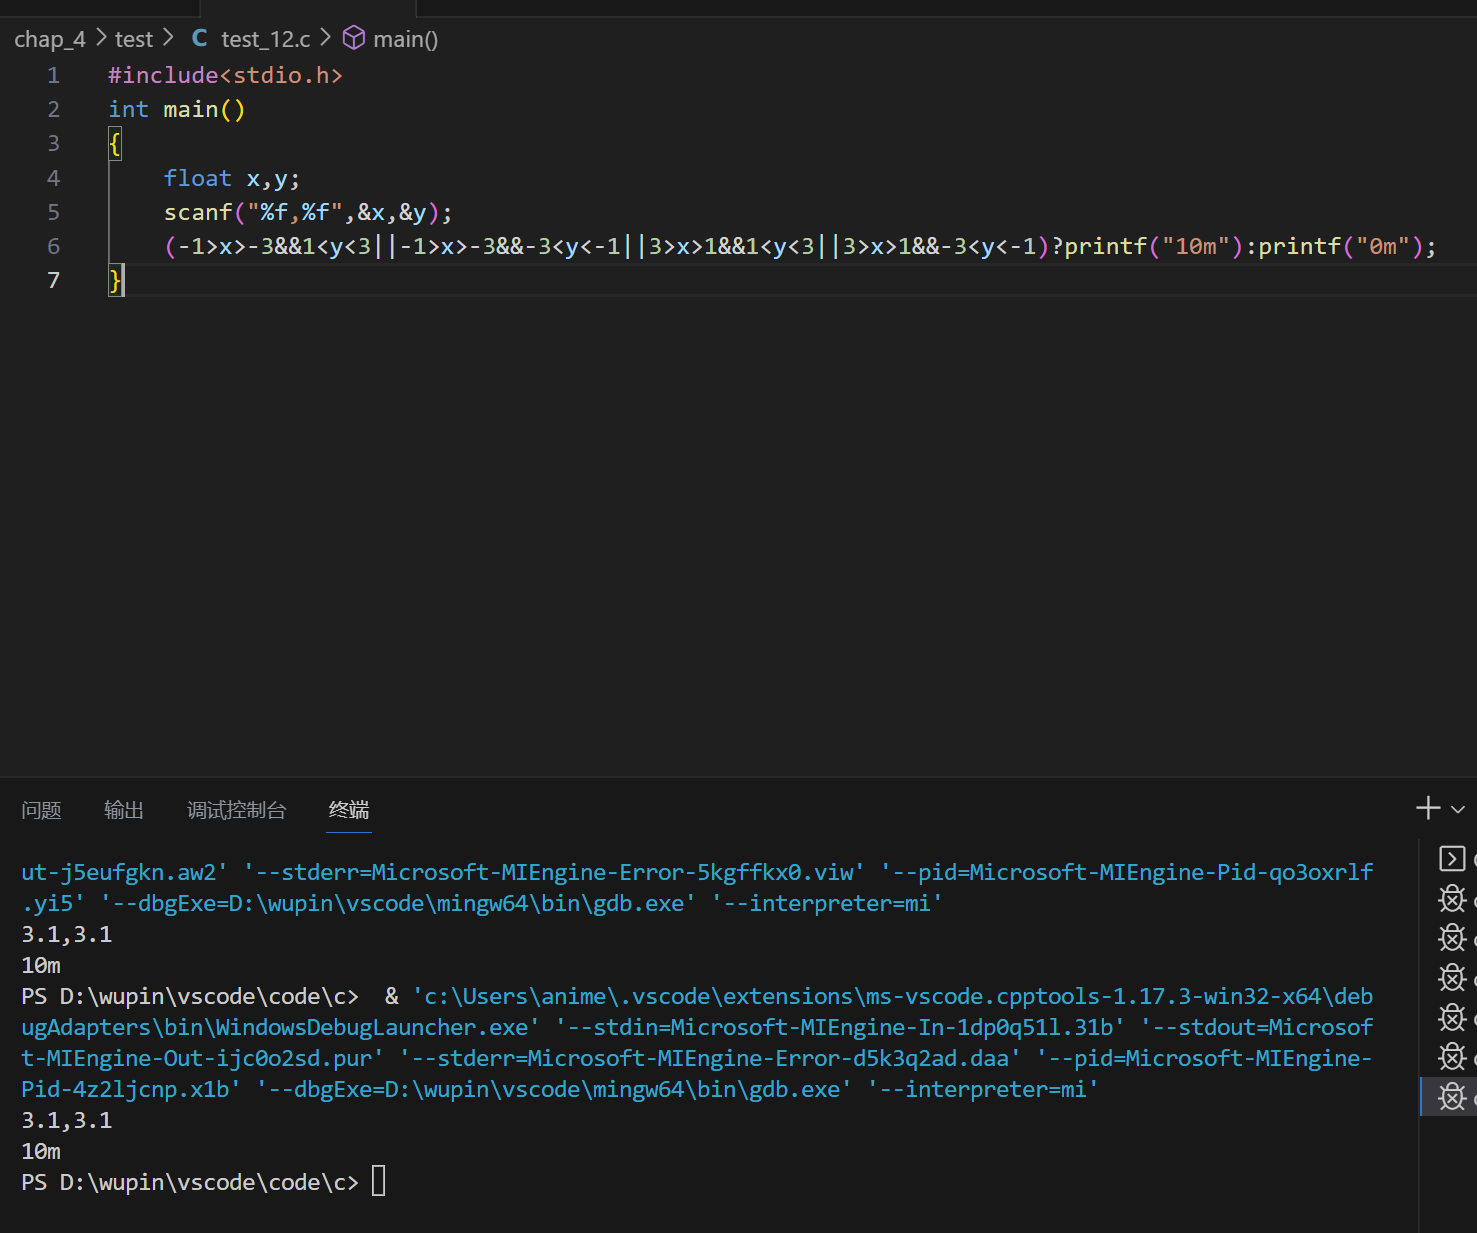Open the terminal launch profile dropdown chevron
1477x1233 pixels.
1458,810
